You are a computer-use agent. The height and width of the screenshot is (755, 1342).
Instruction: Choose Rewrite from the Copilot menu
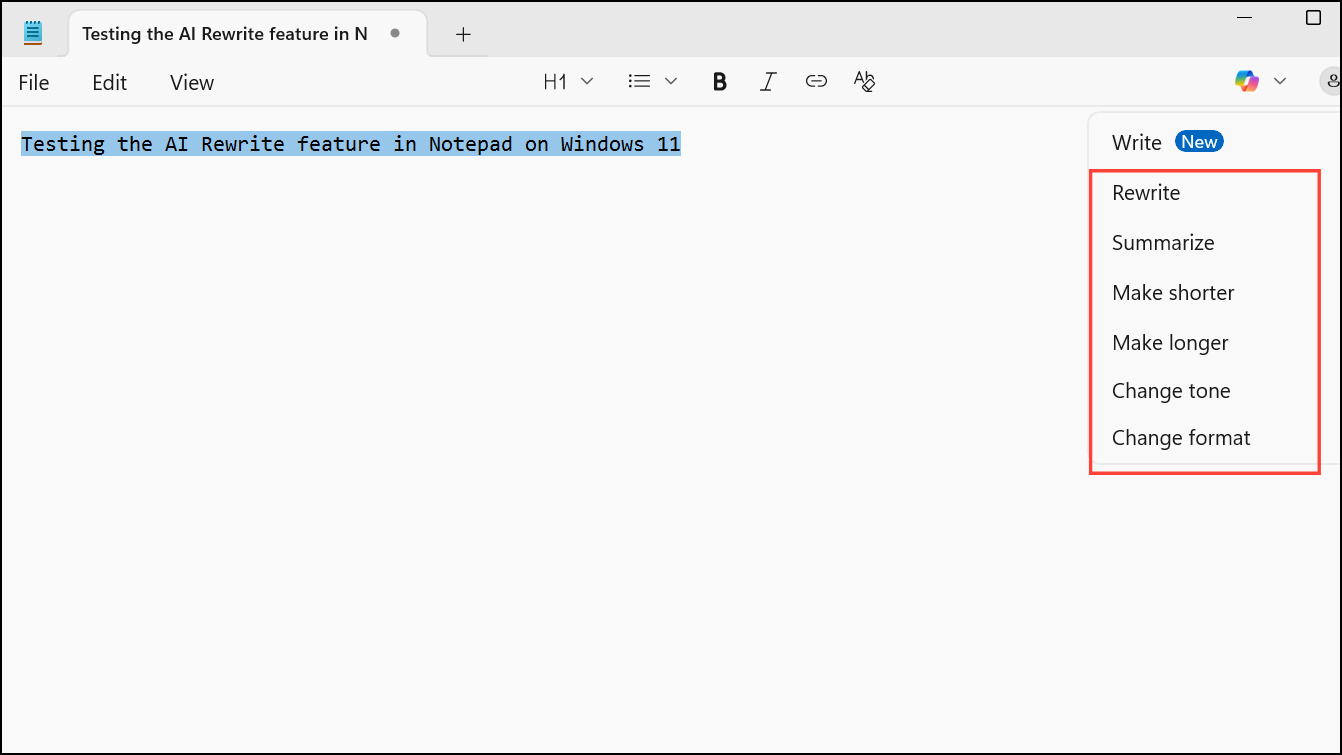pyautogui.click(x=1146, y=193)
